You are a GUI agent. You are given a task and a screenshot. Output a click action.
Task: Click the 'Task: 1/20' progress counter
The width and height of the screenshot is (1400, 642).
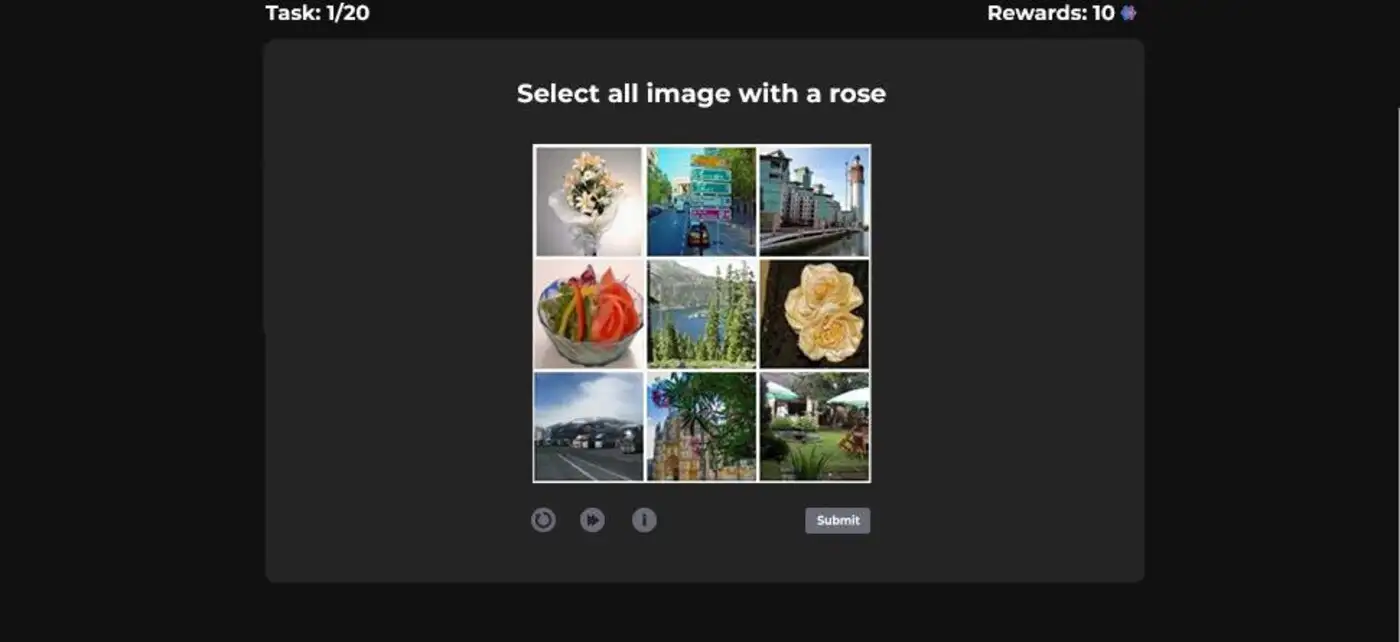317,13
